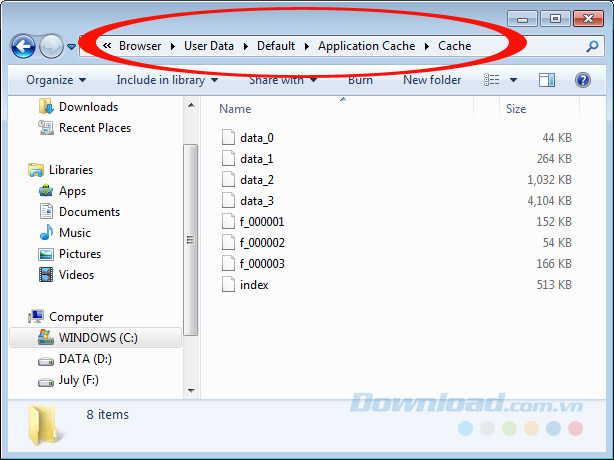Expand the arrow after Application Cache breadcrumb

427,47
